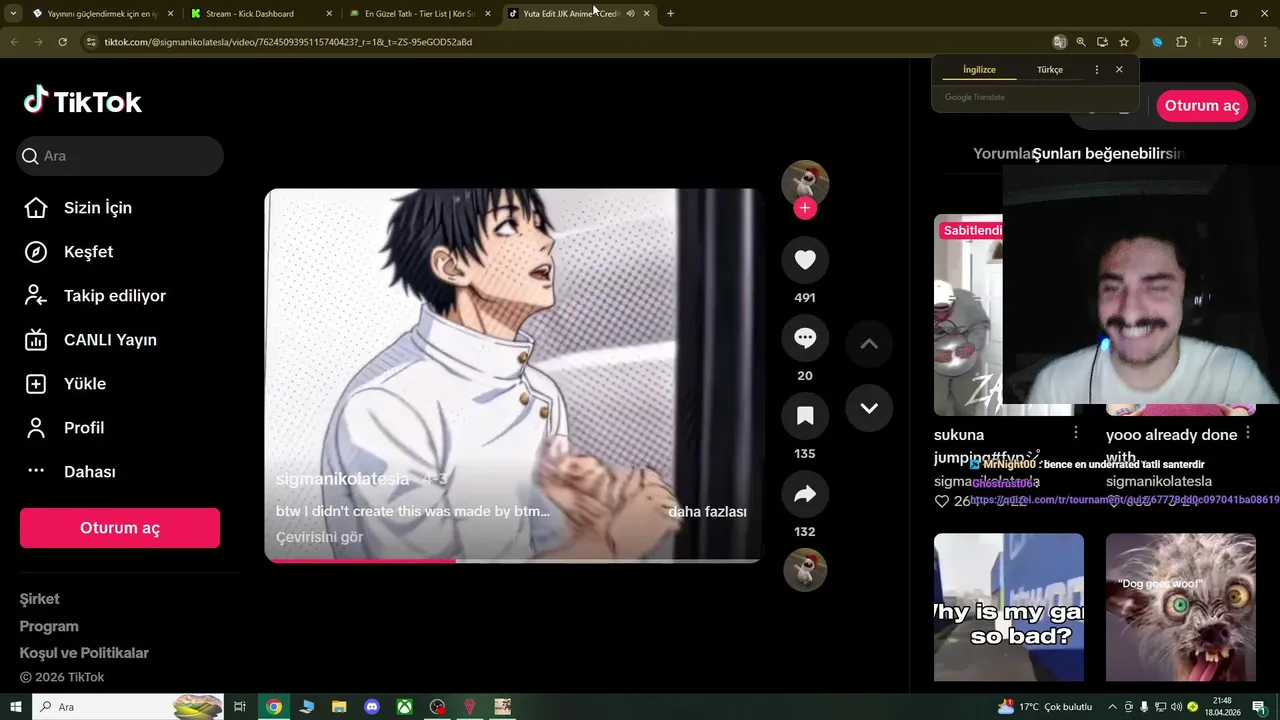Viewport: 1280px width, 720px height.
Task: Share the video with the arrow icon
Action: click(805, 494)
